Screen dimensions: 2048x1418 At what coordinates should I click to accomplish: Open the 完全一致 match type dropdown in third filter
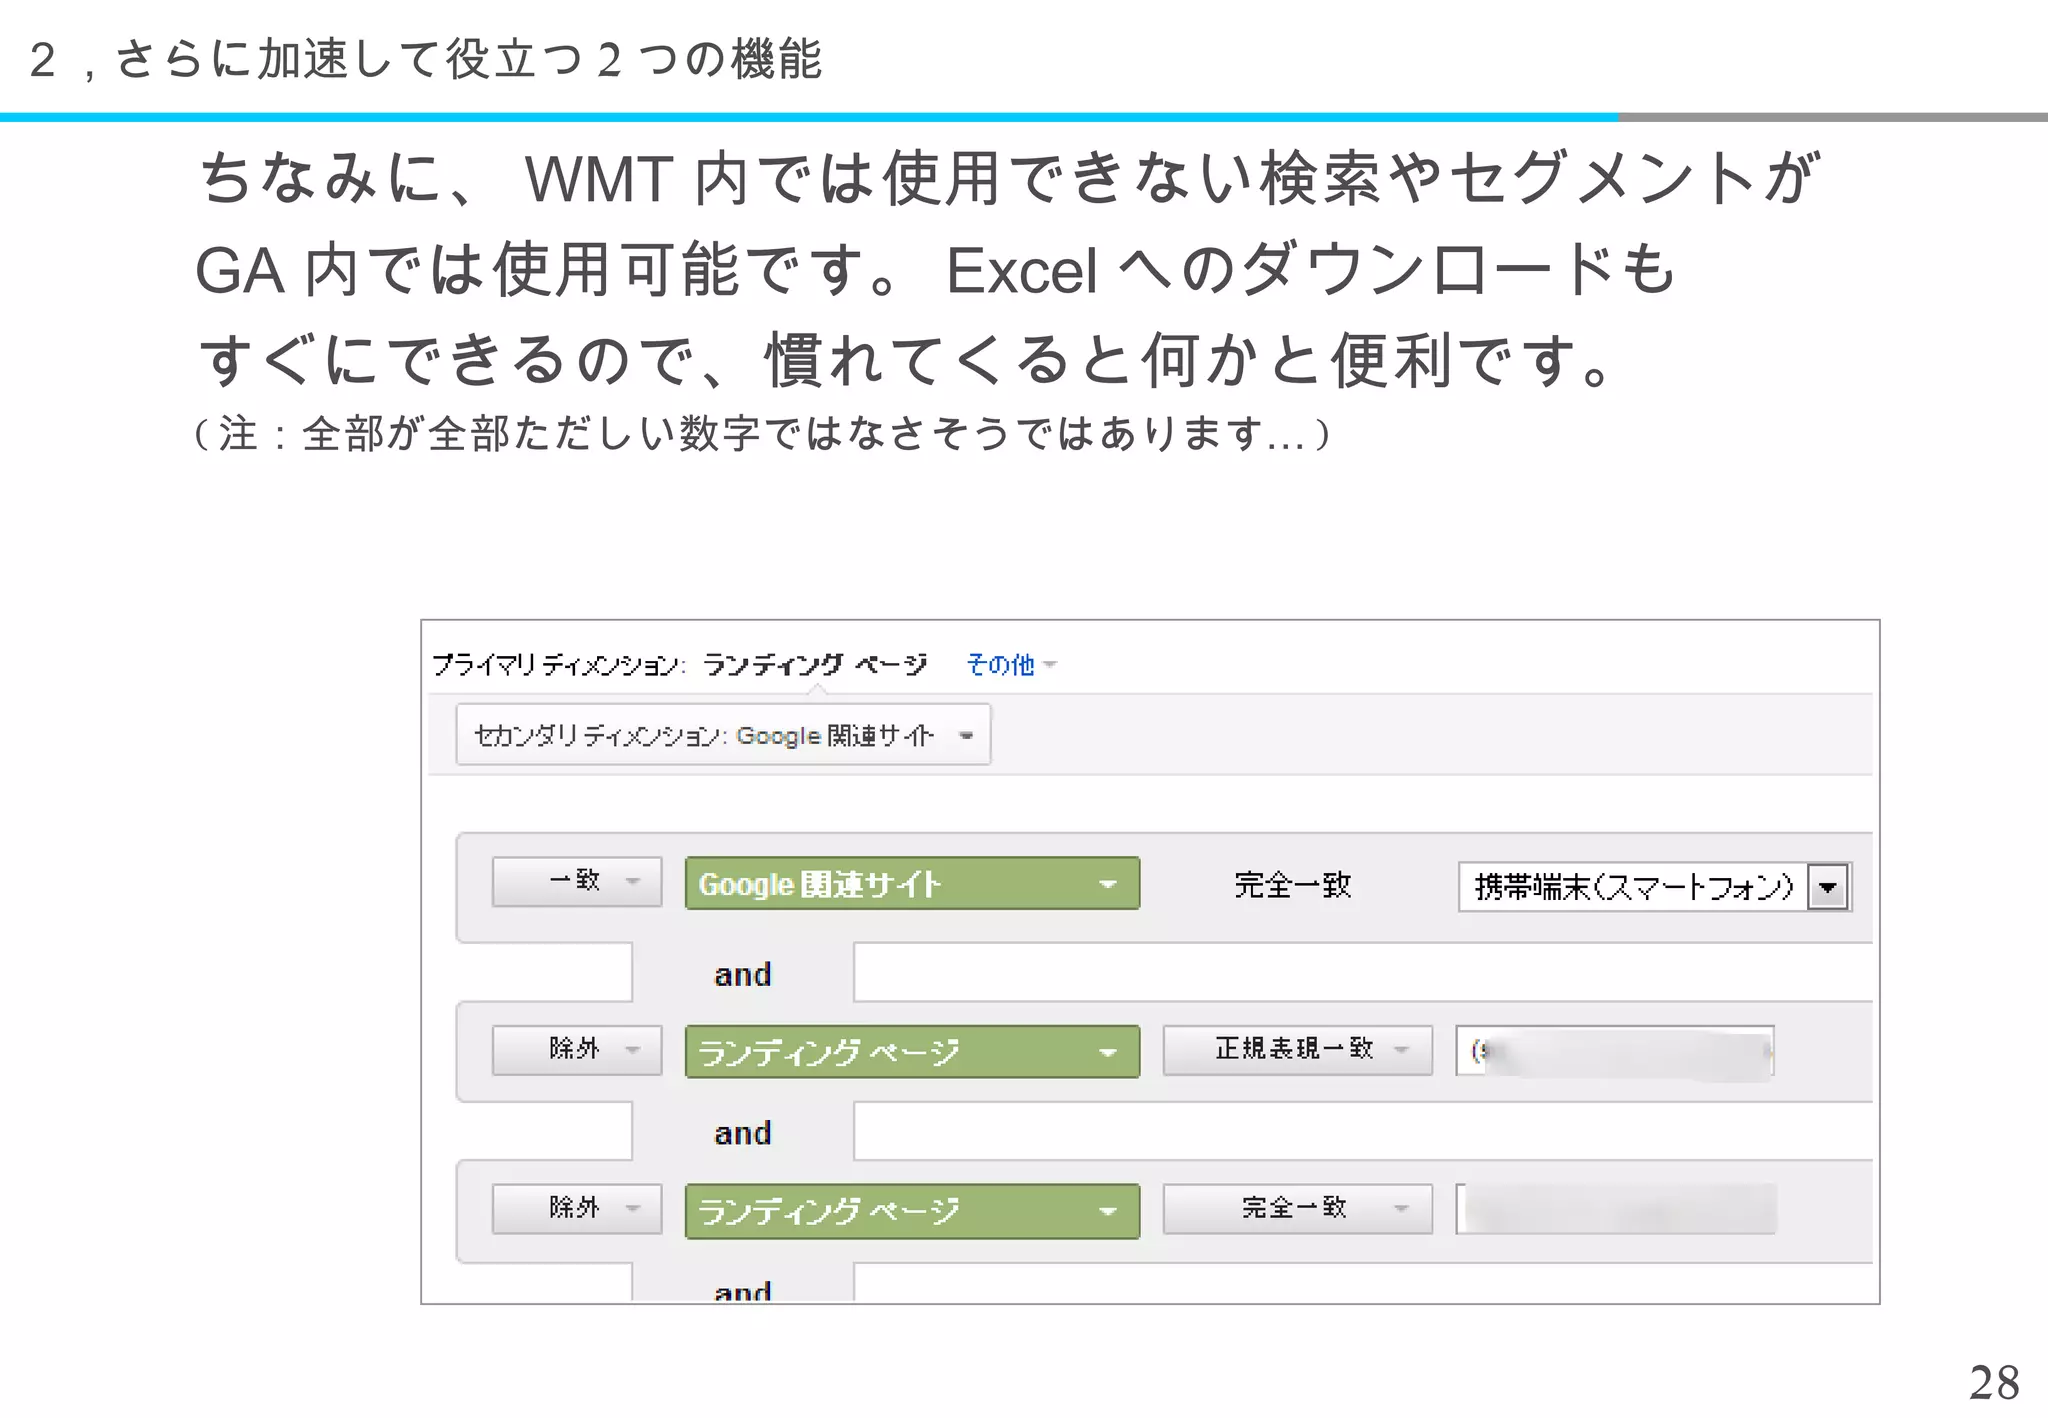pyautogui.click(x=1297, y=1209)
